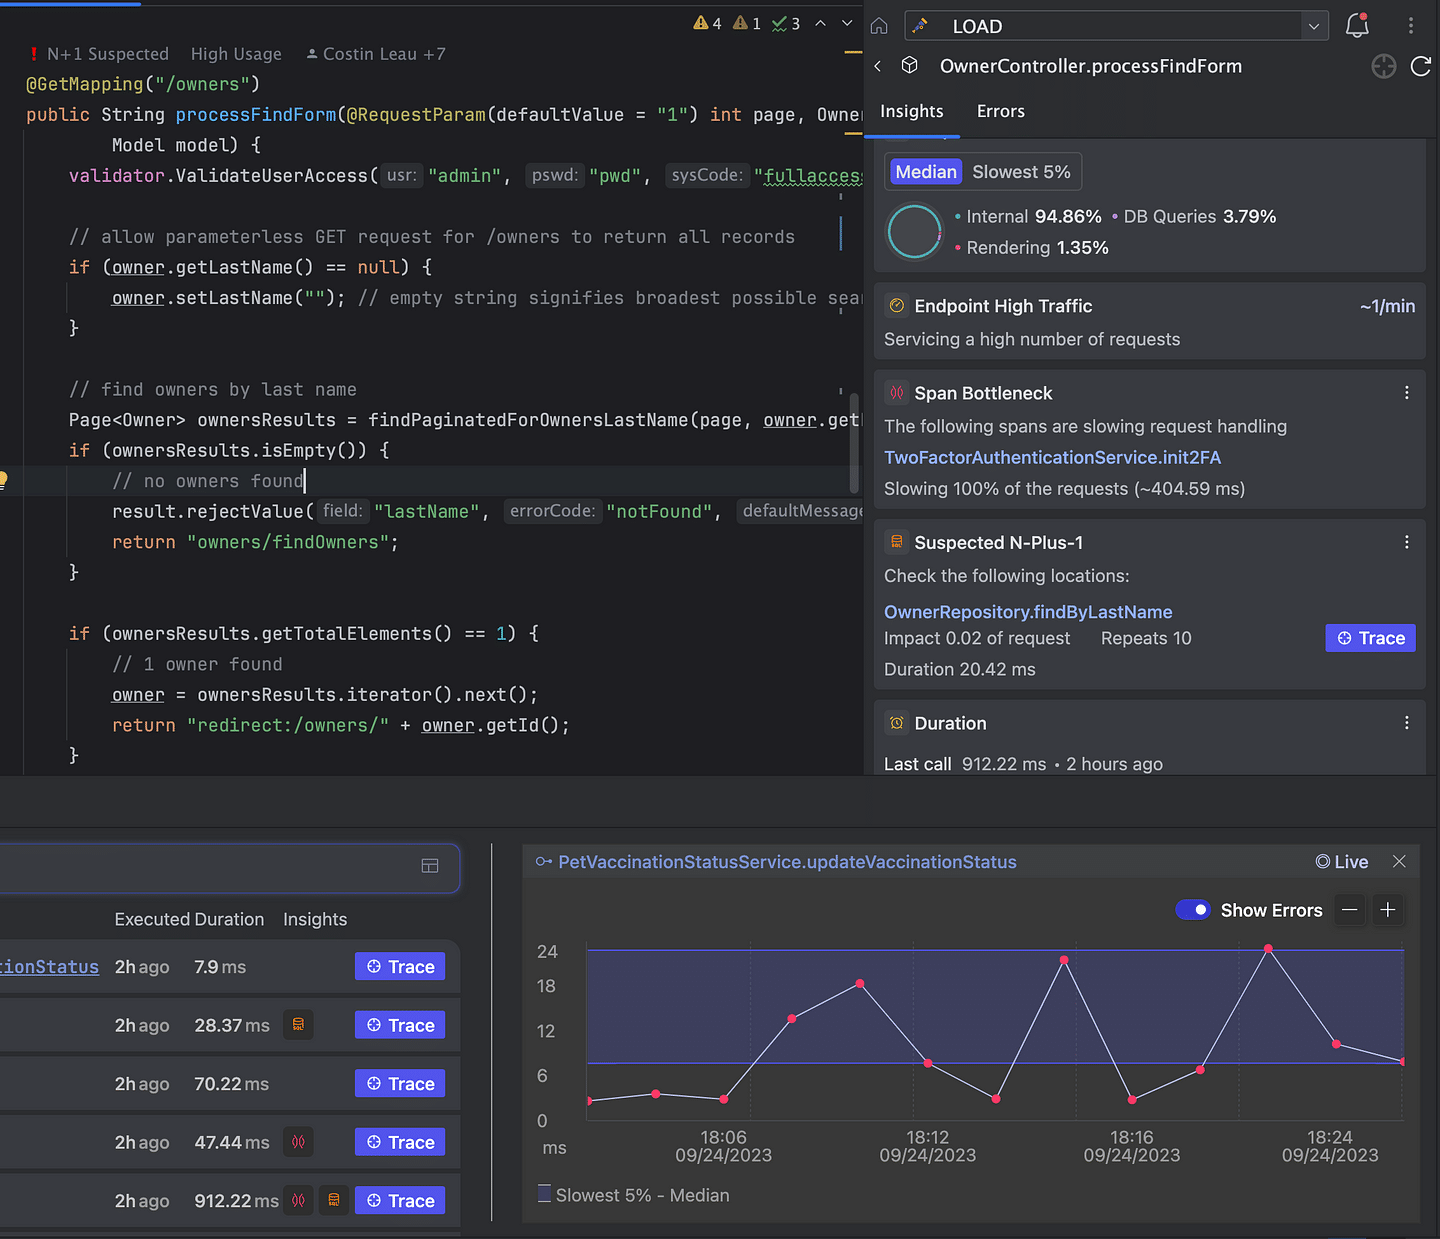Click the High Usage code lens
This screenshot has width=1440, height=1239.
click(236, 54)
